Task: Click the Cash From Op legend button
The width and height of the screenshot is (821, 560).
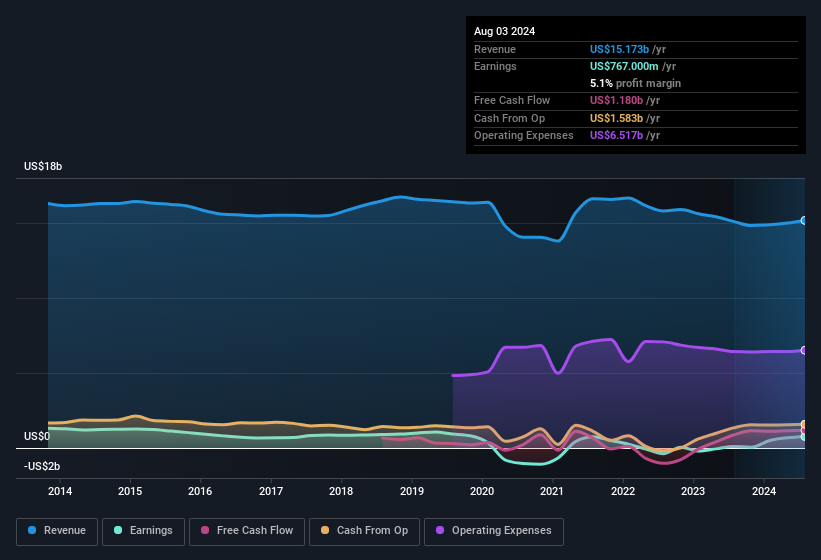Action: pos(362,531)
